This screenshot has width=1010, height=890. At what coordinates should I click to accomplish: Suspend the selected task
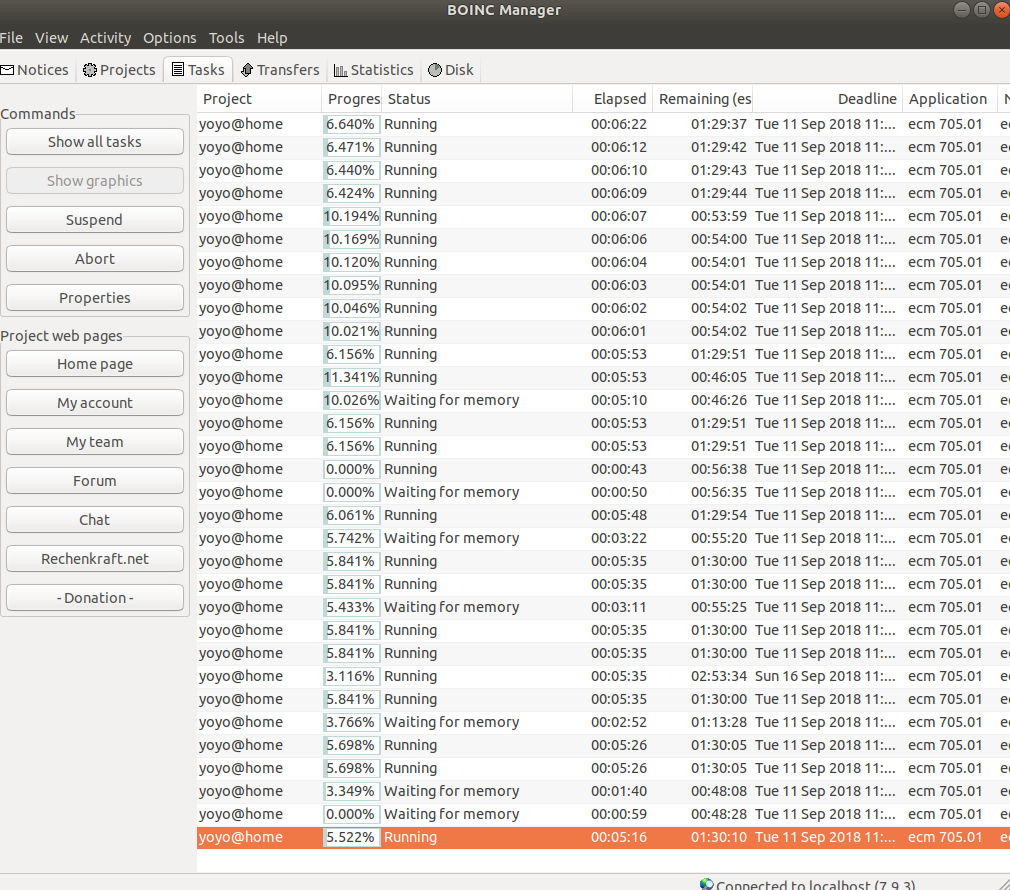(x=95, y=220)
